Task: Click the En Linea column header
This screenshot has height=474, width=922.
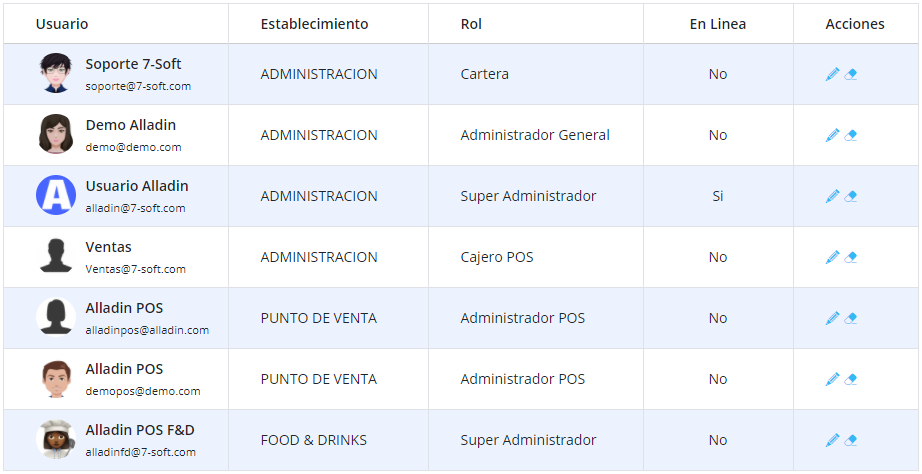Action: click(717, 24)
